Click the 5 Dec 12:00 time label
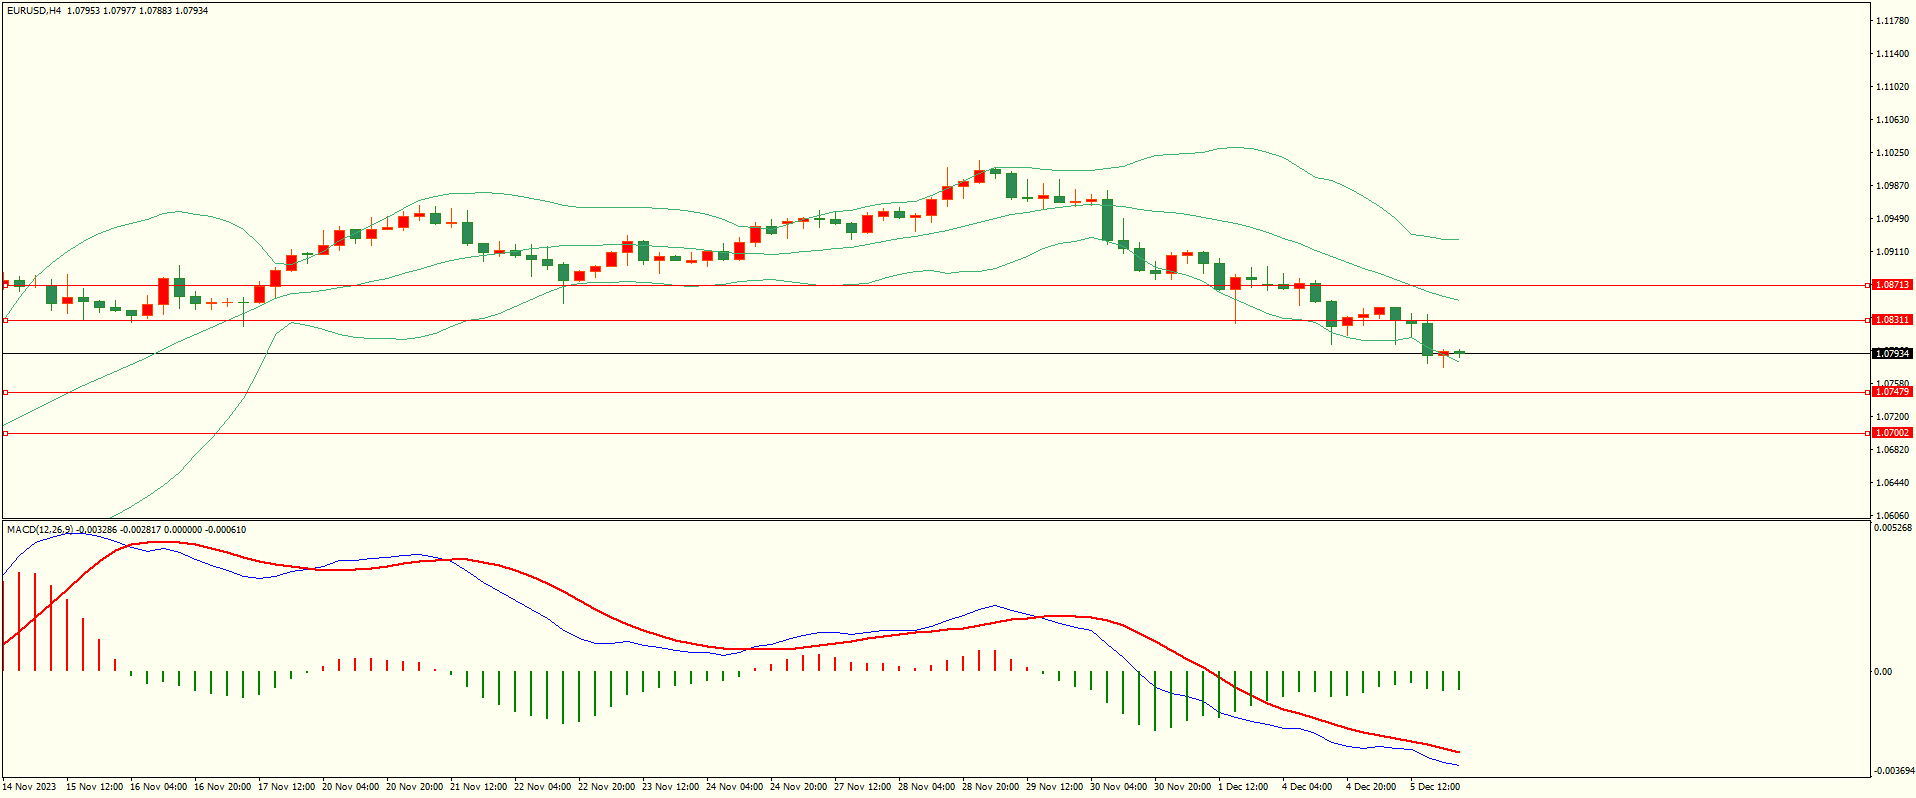 tap(1435, 787)
